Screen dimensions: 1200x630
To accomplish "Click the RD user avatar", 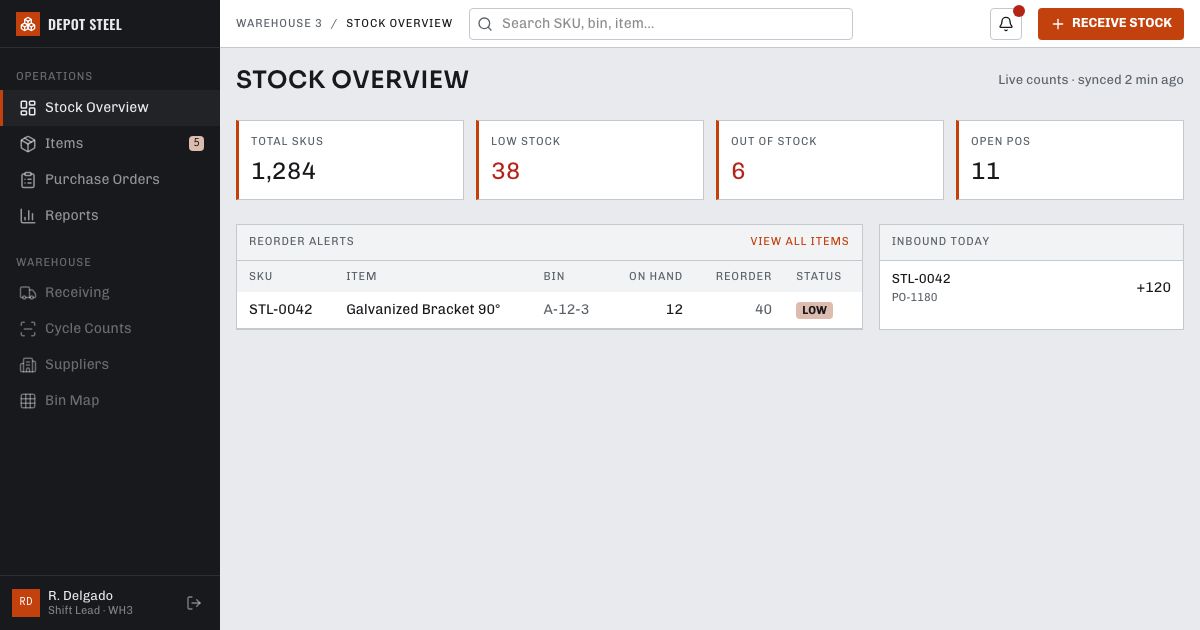I will (x=26, y=603).
